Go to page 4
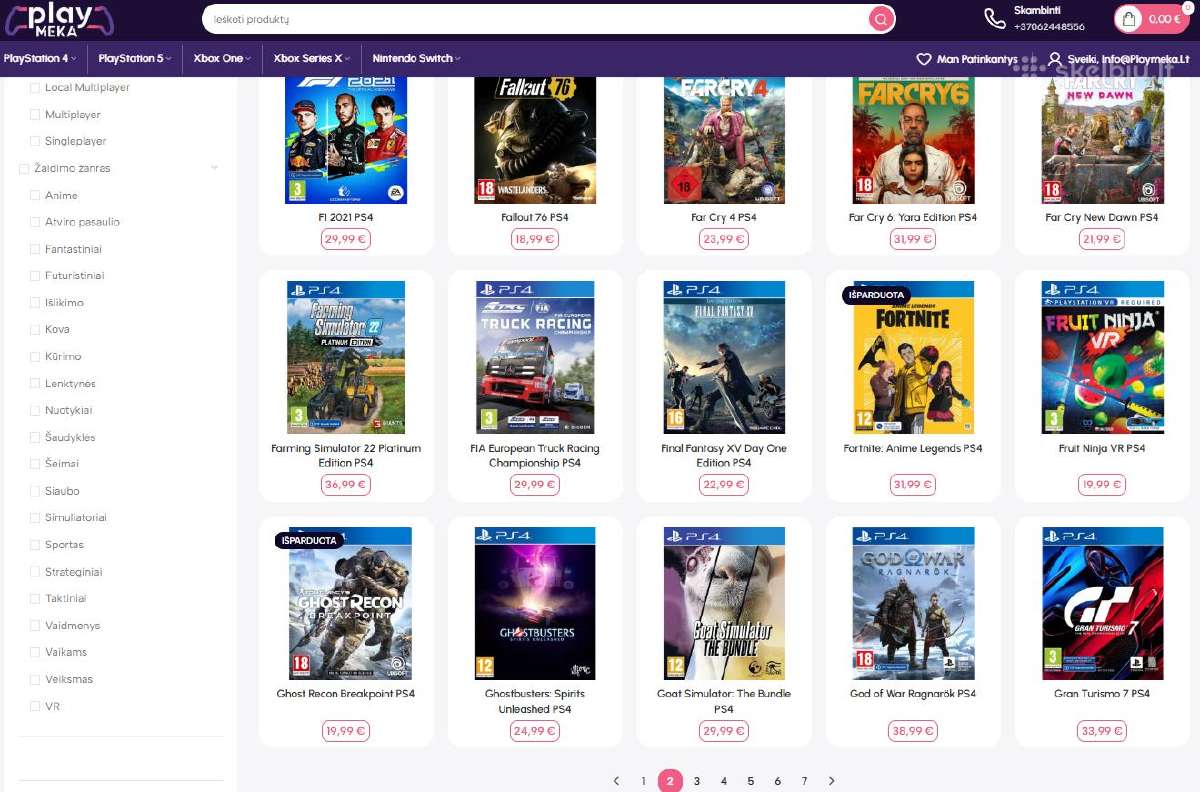Screen dimensions: 1200x792 point(724,781)
